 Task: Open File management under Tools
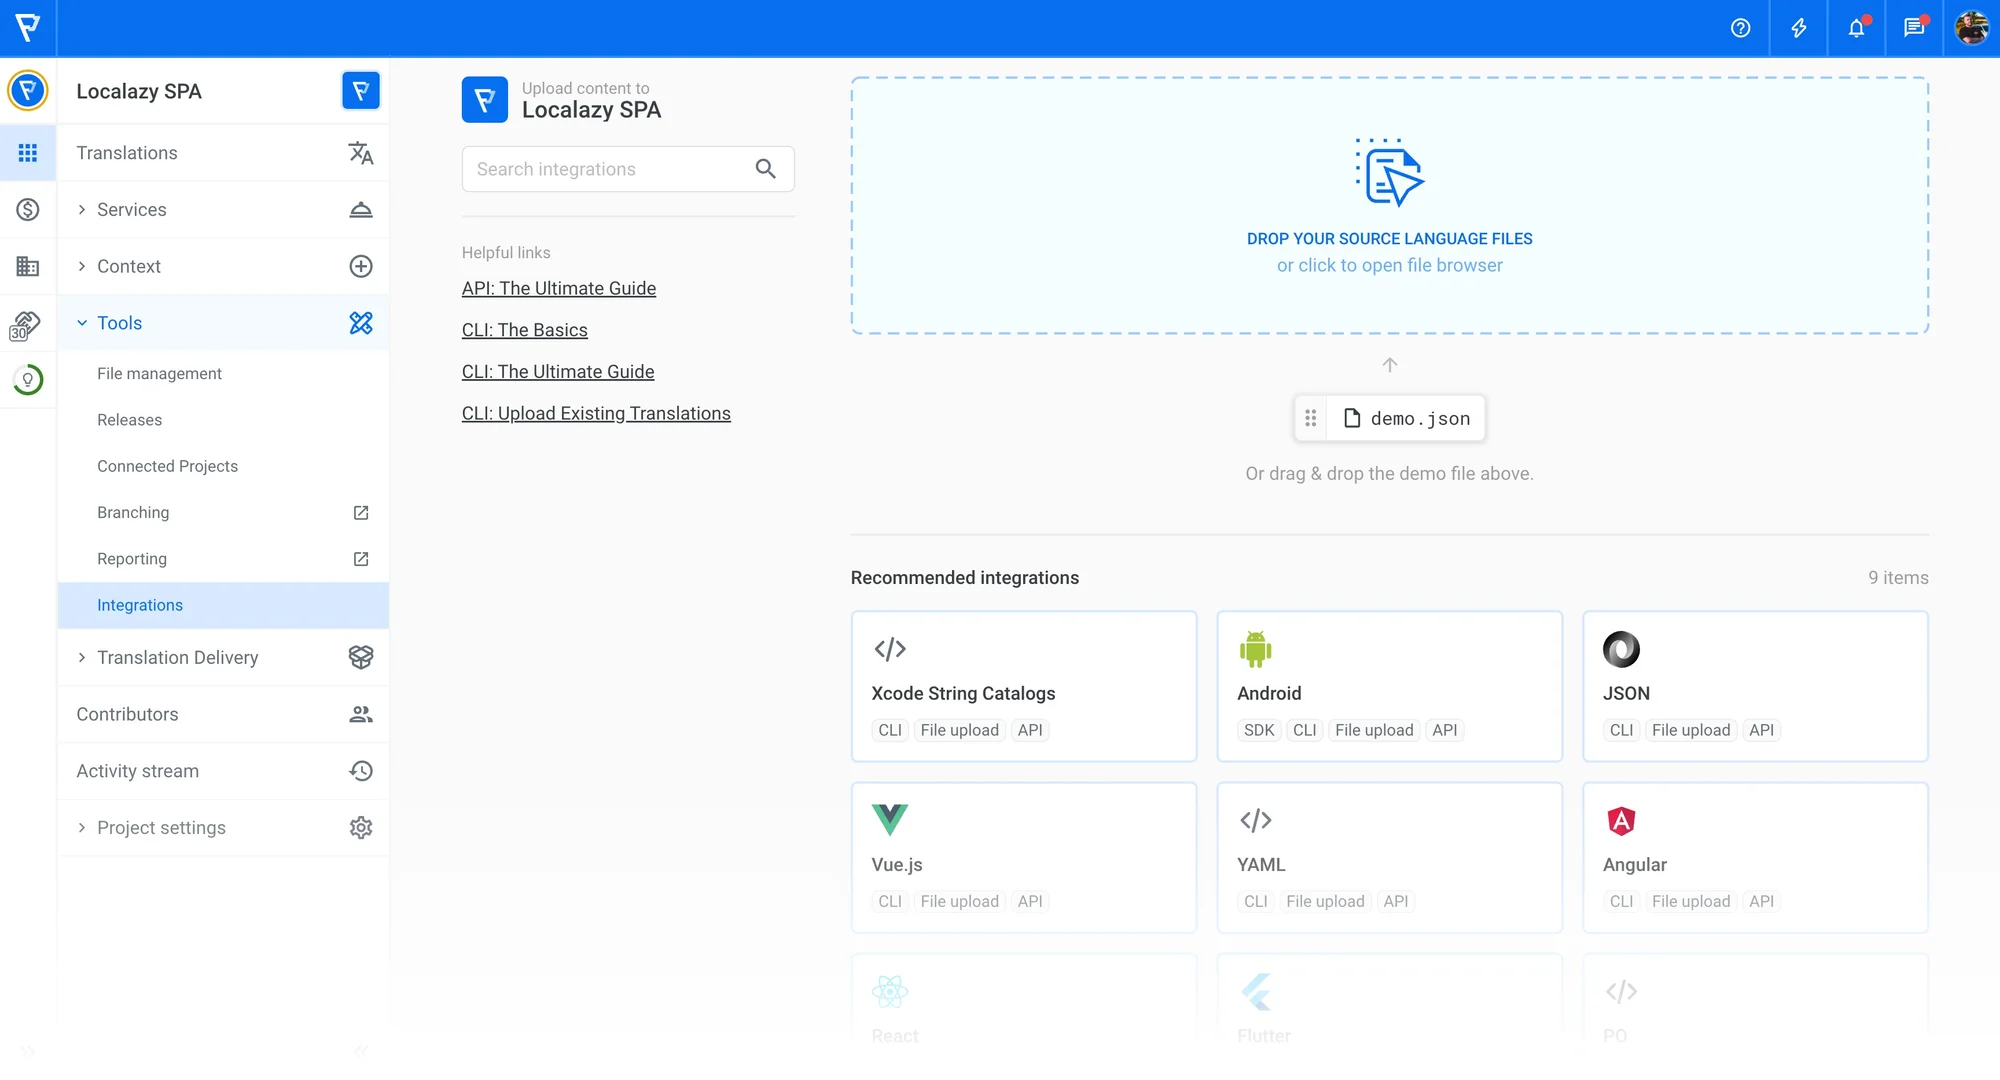point(159,373)
